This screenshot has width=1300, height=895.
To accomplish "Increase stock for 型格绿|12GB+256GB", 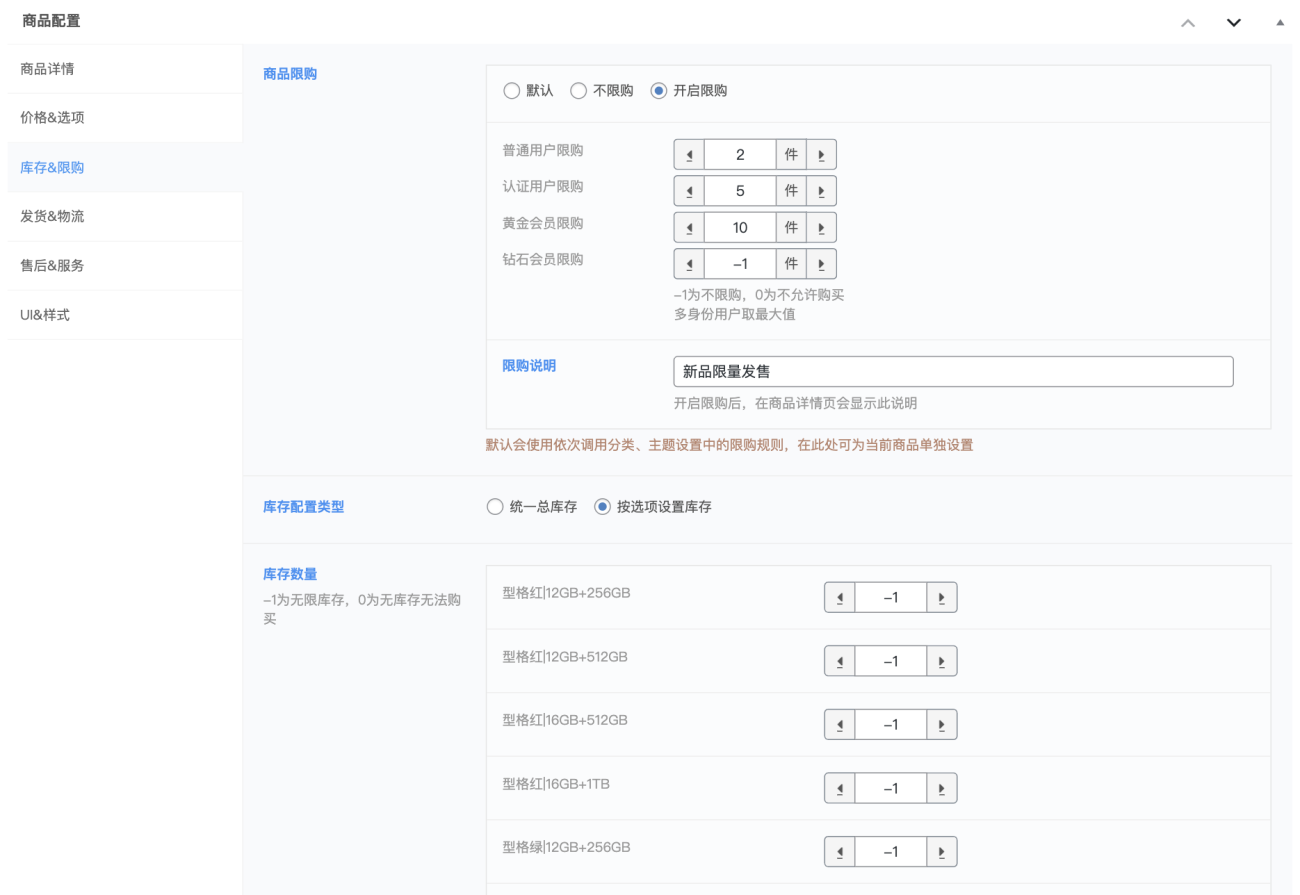I will point(942,852).
